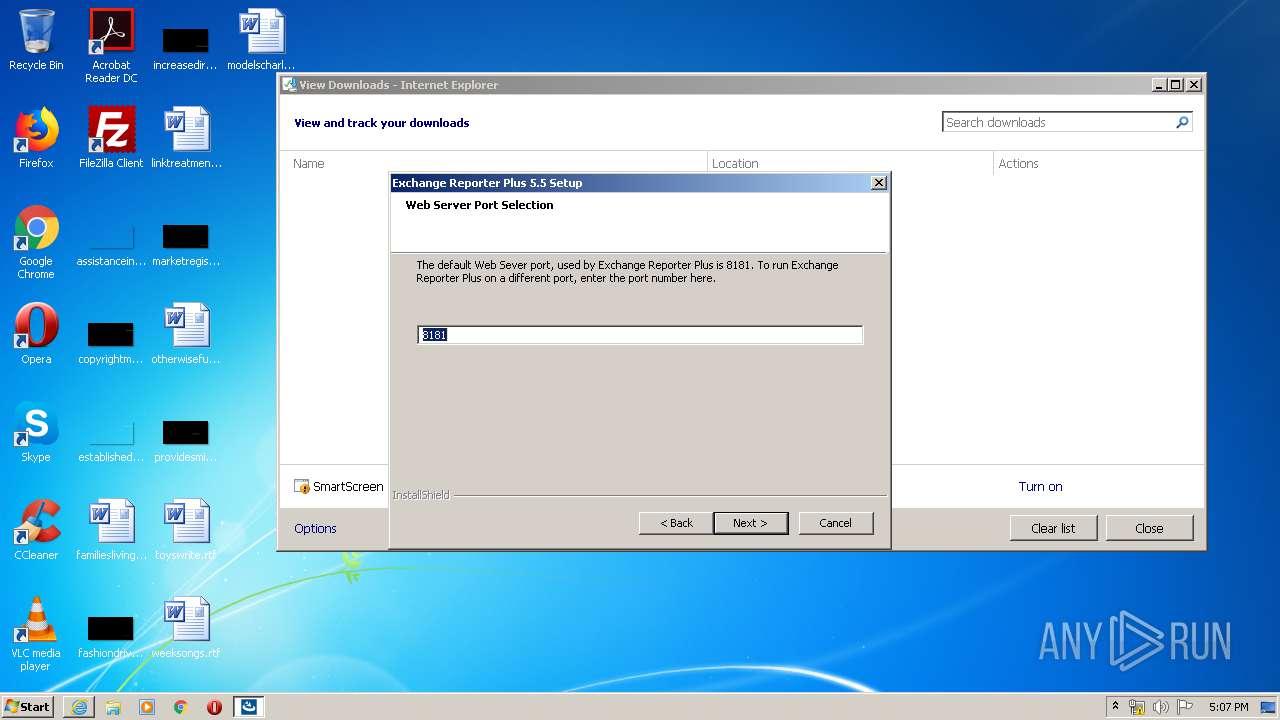Click the Chrome taskbar icon
This screenshot has width=1280, height=720.
tap(181, 707)
